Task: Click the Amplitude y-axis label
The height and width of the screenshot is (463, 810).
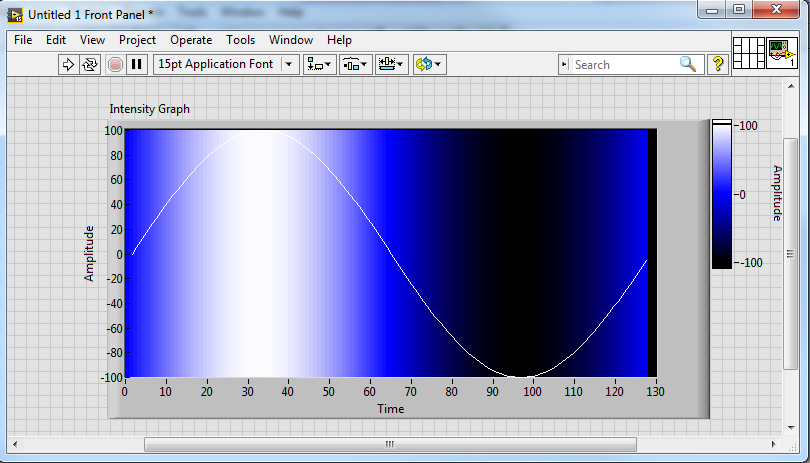Action: click(x=89, y=253)
